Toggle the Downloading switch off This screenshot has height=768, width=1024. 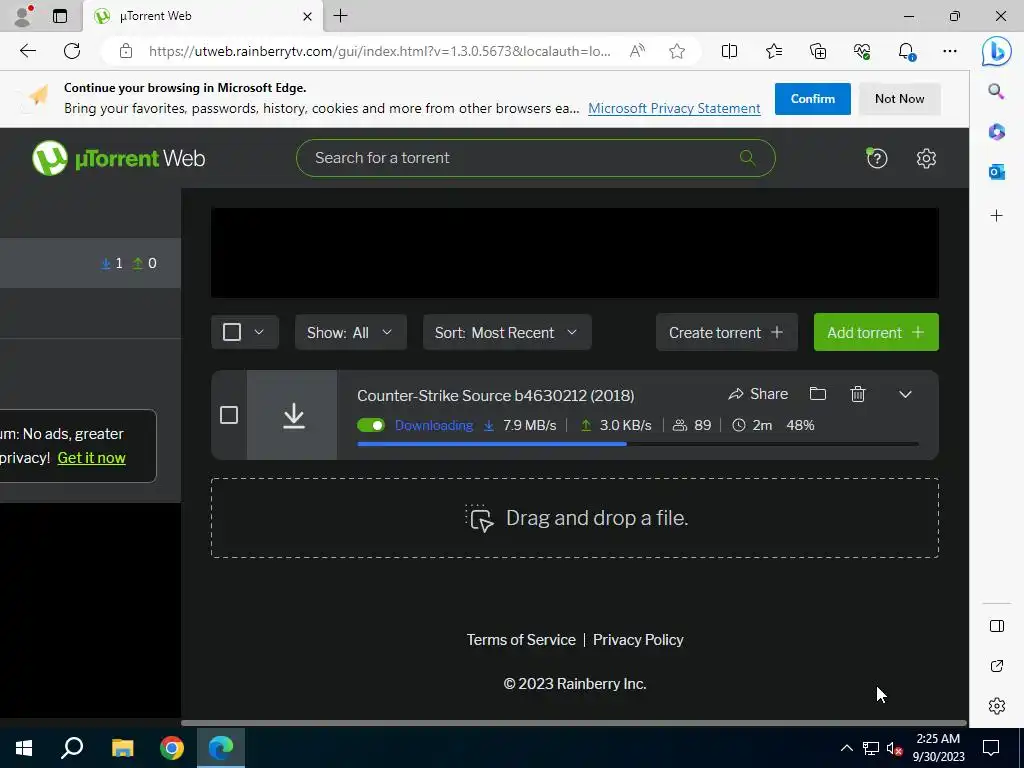pyautogui.click(x=371, y=425)
